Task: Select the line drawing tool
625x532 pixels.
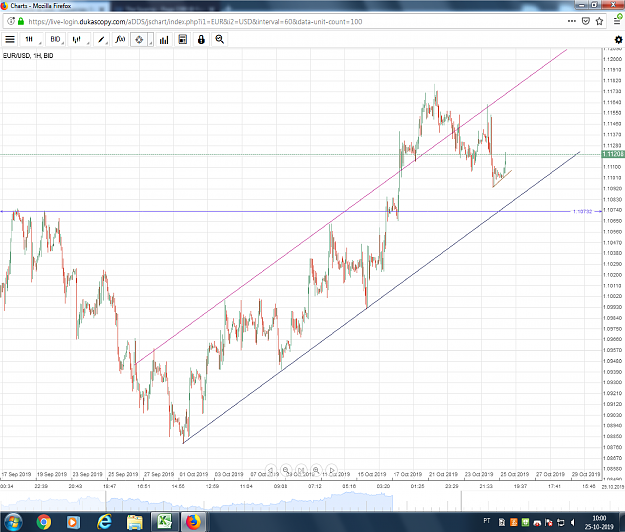Action: 101,39
